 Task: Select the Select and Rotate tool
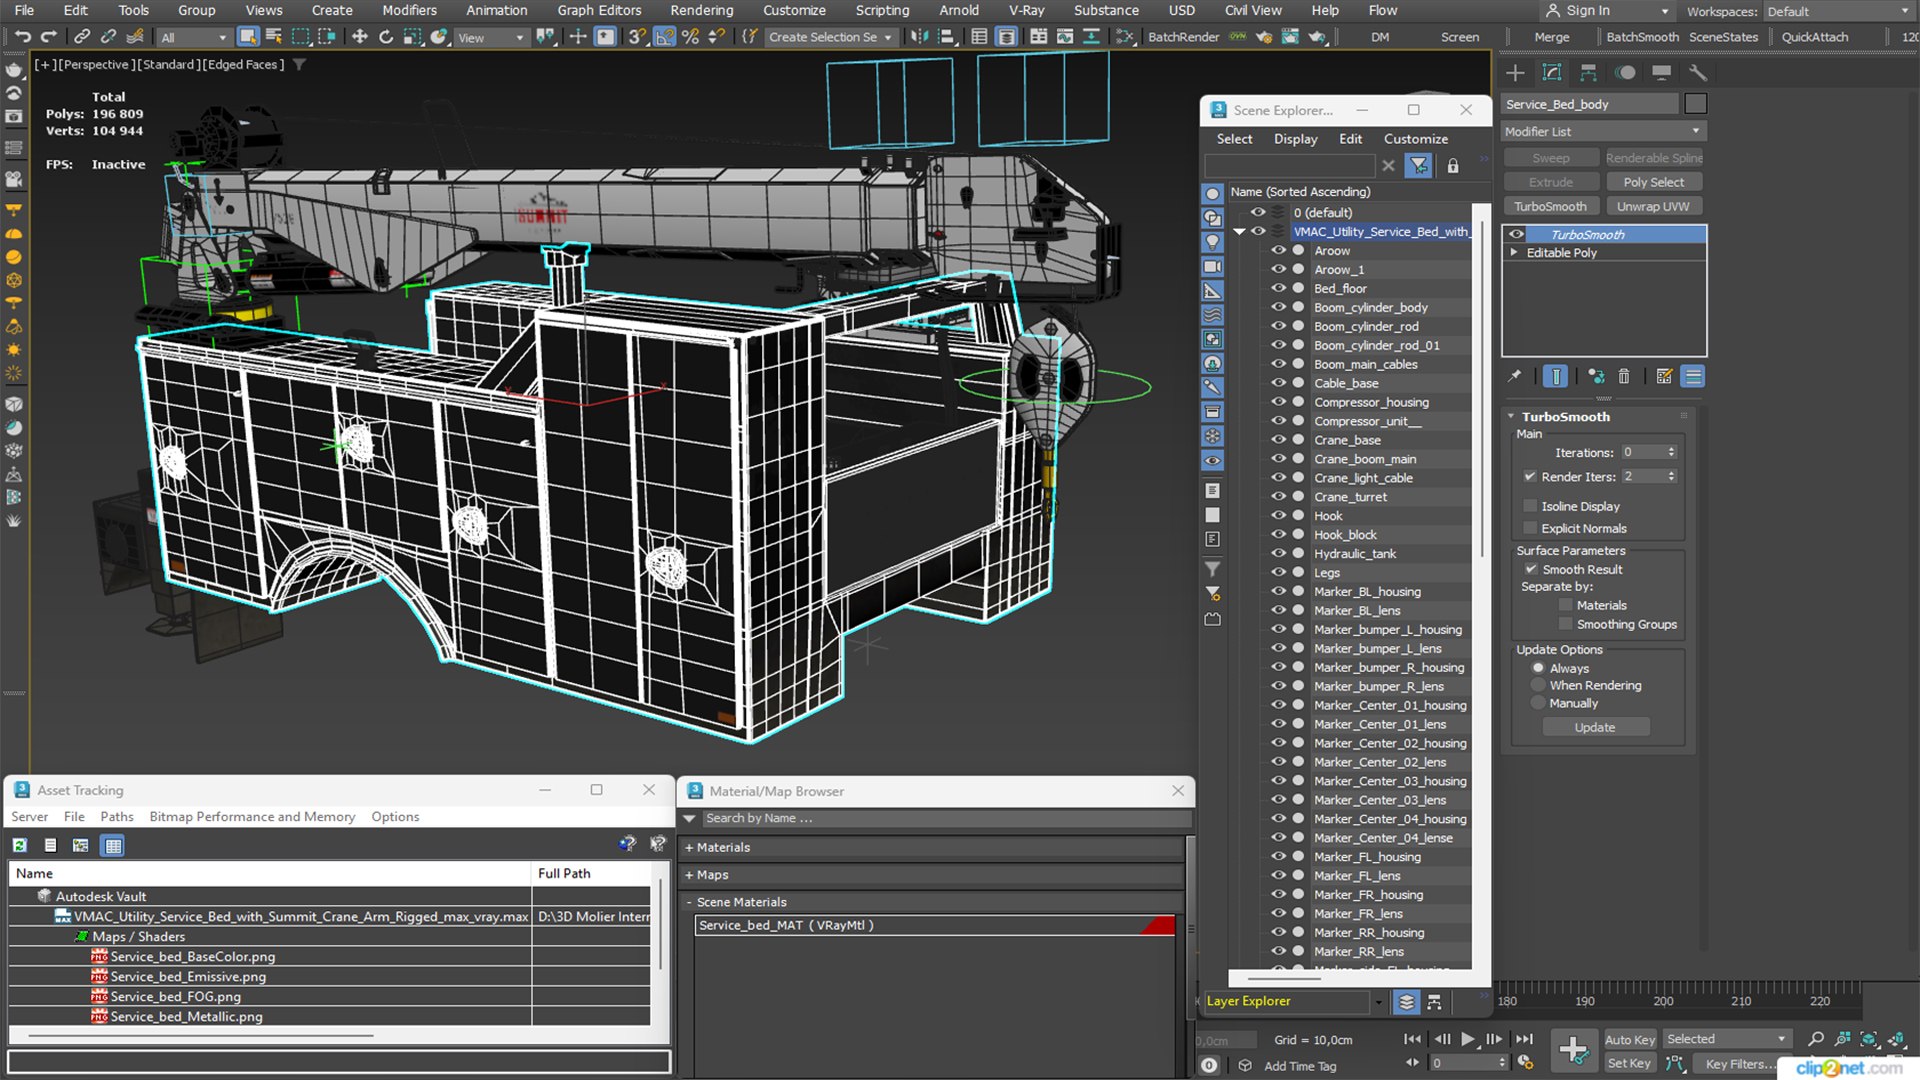pos(385,37)
